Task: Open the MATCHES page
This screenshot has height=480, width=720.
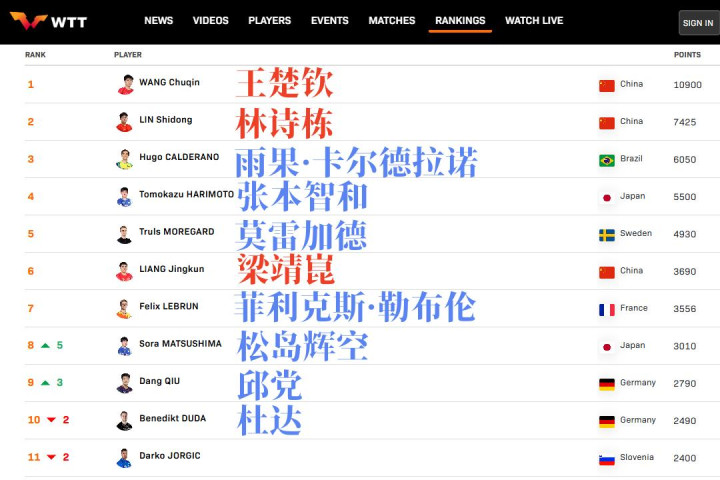Action: [392, 21]
